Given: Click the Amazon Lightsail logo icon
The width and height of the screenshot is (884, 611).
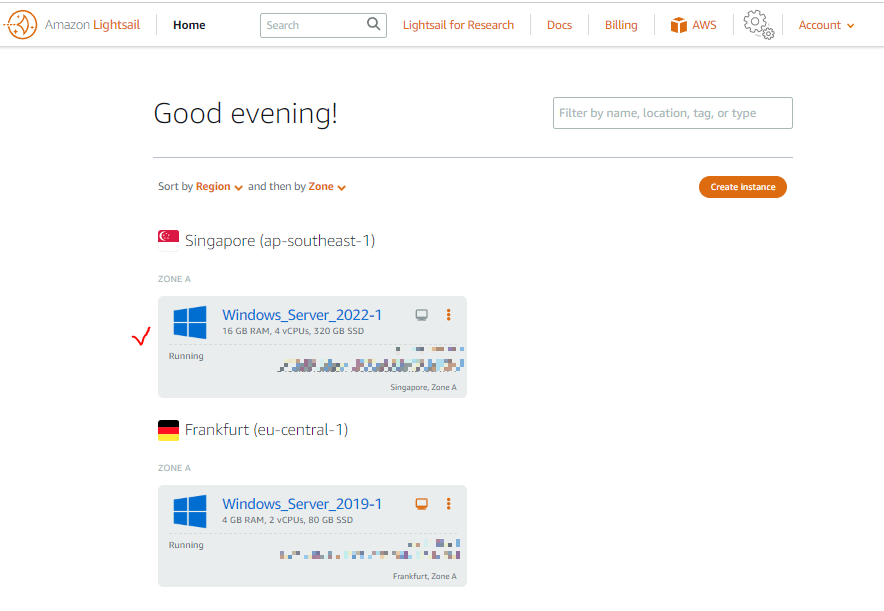Looking at the screenshot, I should point(21,25).
